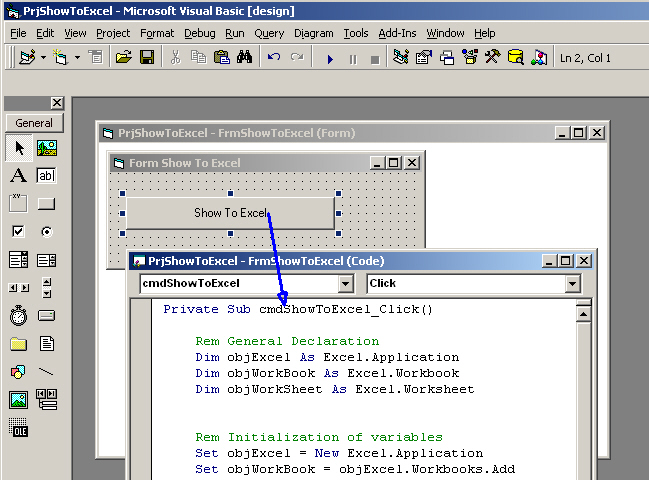Open the Add-Ins menu
This screenshot has height=480, width=649.
coord(397,33)
